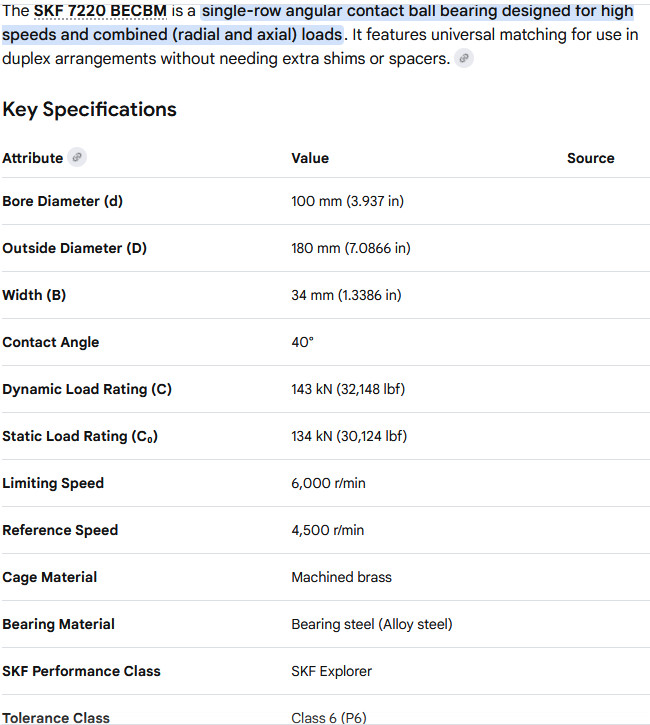This screenshot has width=650, height=725.
Task: Select the Key Specifications heading
Action: click(90, 110)
